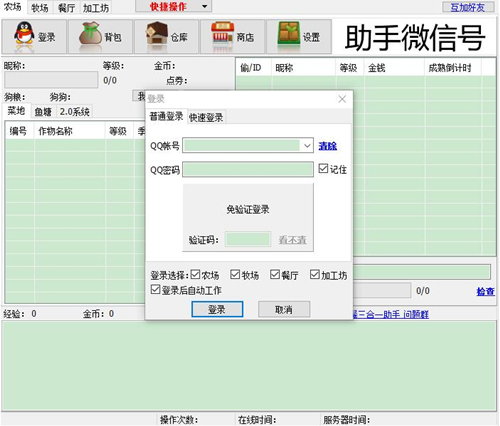Screen dimensions: 500x426
Task: Click the 操作次数 status bar entry
Action: pos(179,420)
